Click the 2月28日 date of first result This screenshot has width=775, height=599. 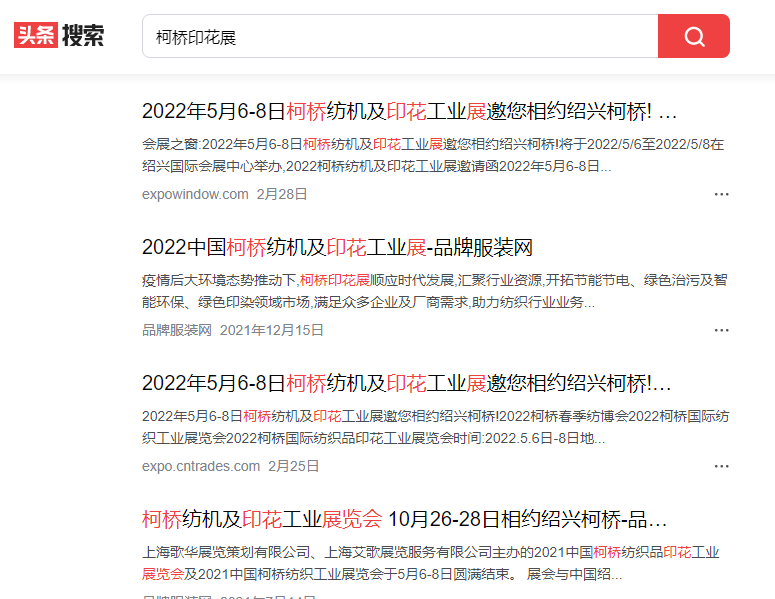click(282, 194)
